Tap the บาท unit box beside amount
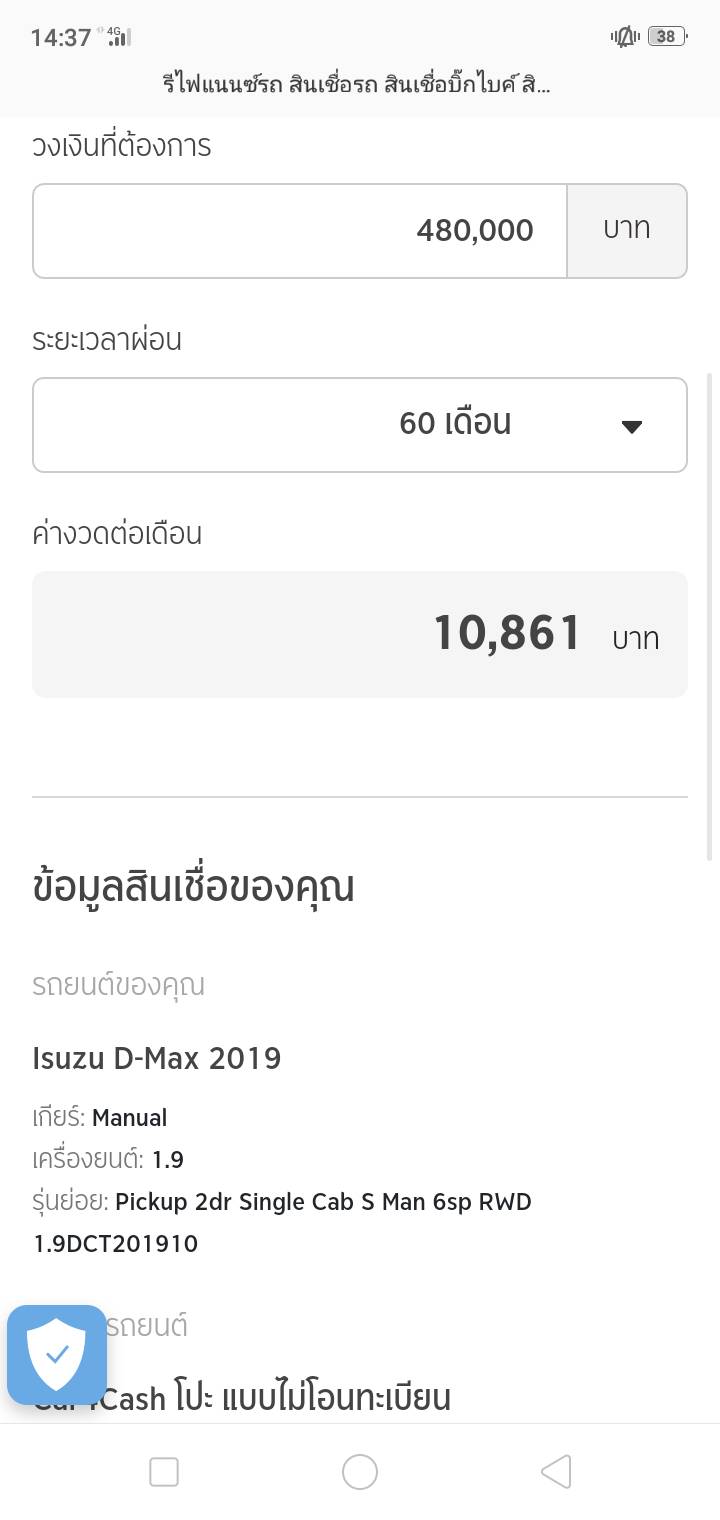This screenshot has width=720, height=1520. (627, 230)
